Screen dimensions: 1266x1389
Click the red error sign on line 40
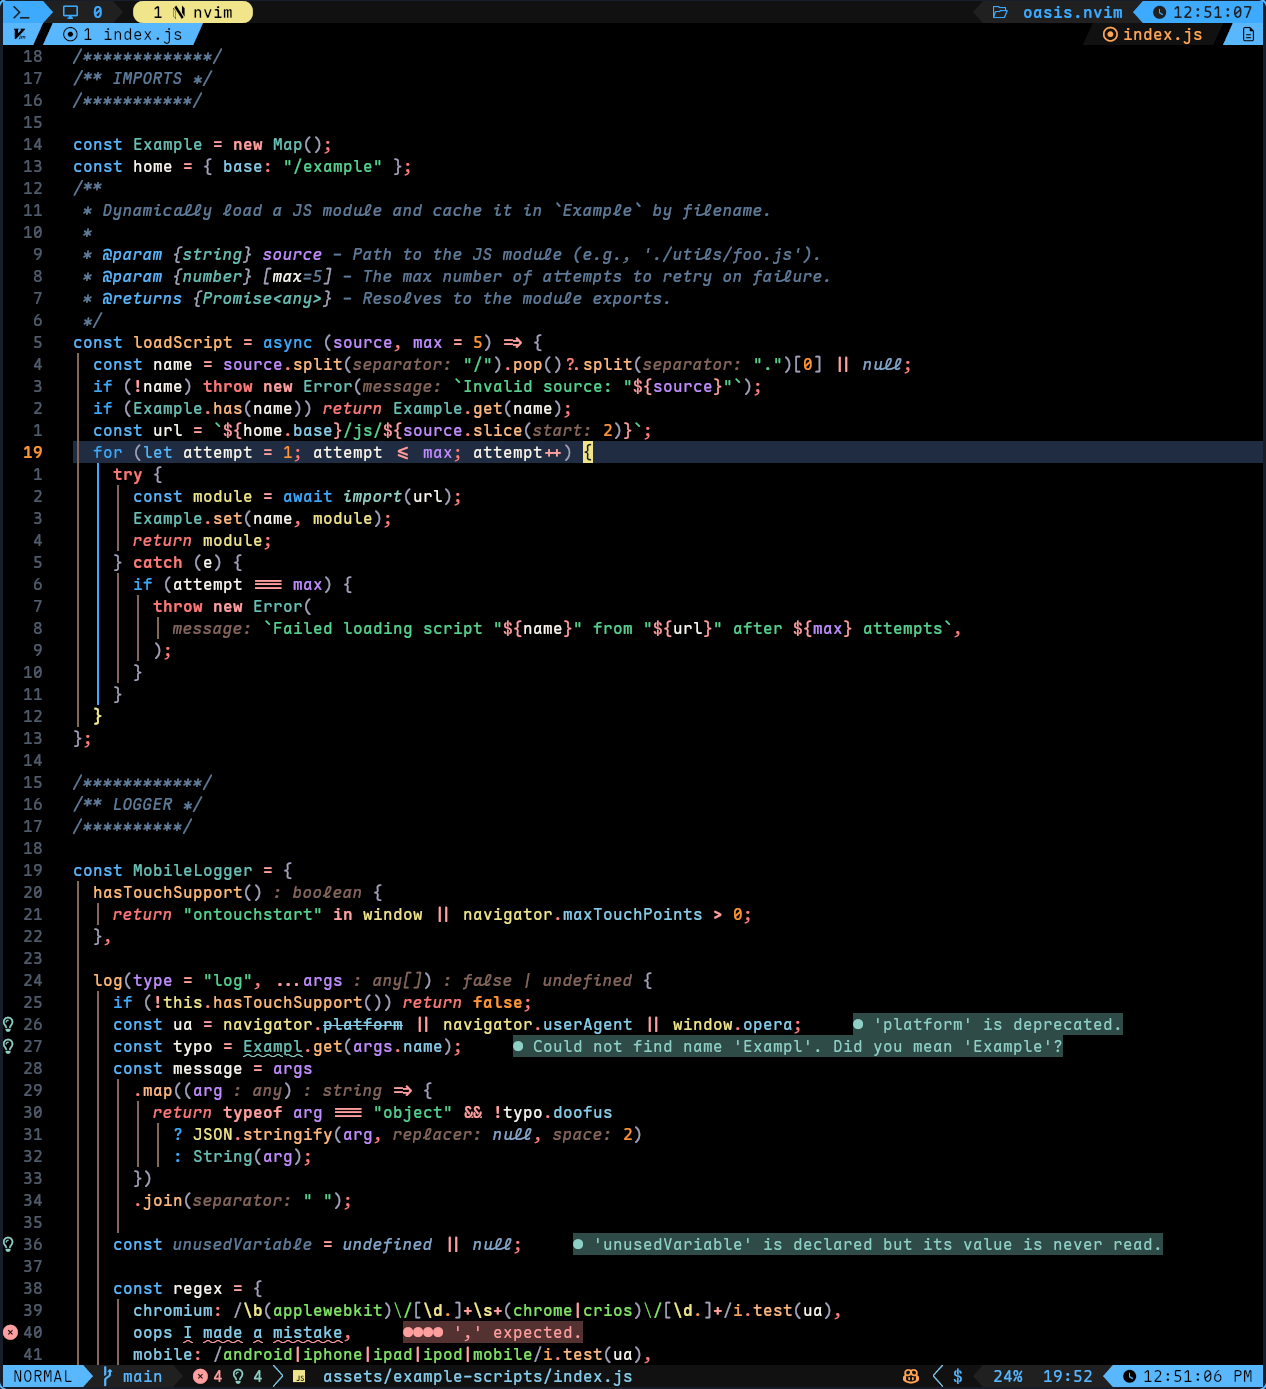(x=10, y=1332)
